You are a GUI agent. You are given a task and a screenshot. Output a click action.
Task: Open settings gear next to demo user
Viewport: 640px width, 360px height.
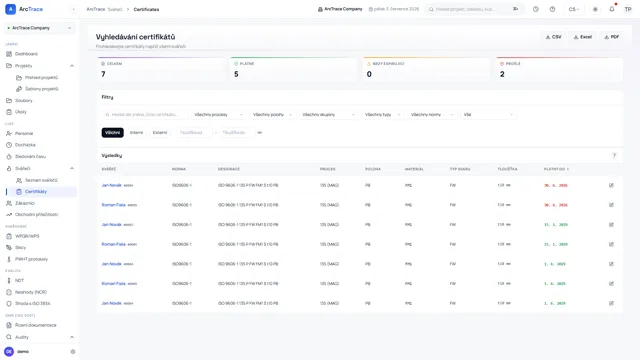pos(73,351)
